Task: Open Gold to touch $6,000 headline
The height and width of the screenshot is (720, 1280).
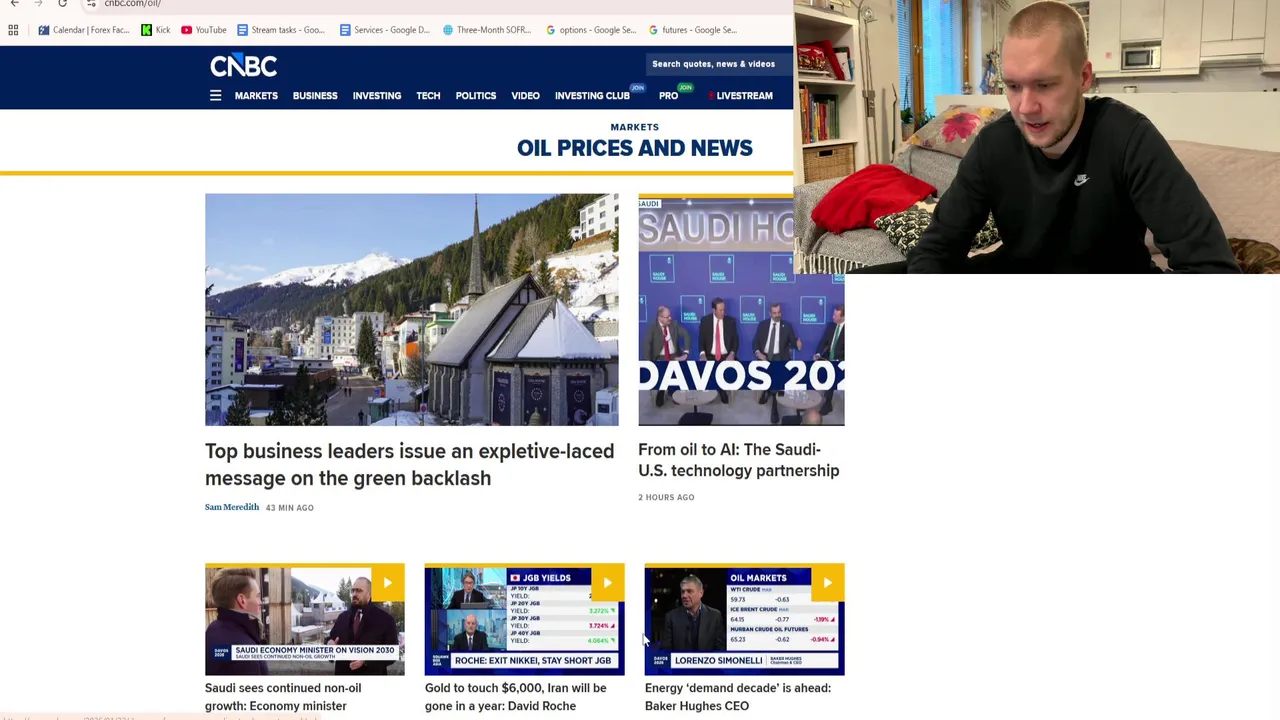Action: coord(515,697)
